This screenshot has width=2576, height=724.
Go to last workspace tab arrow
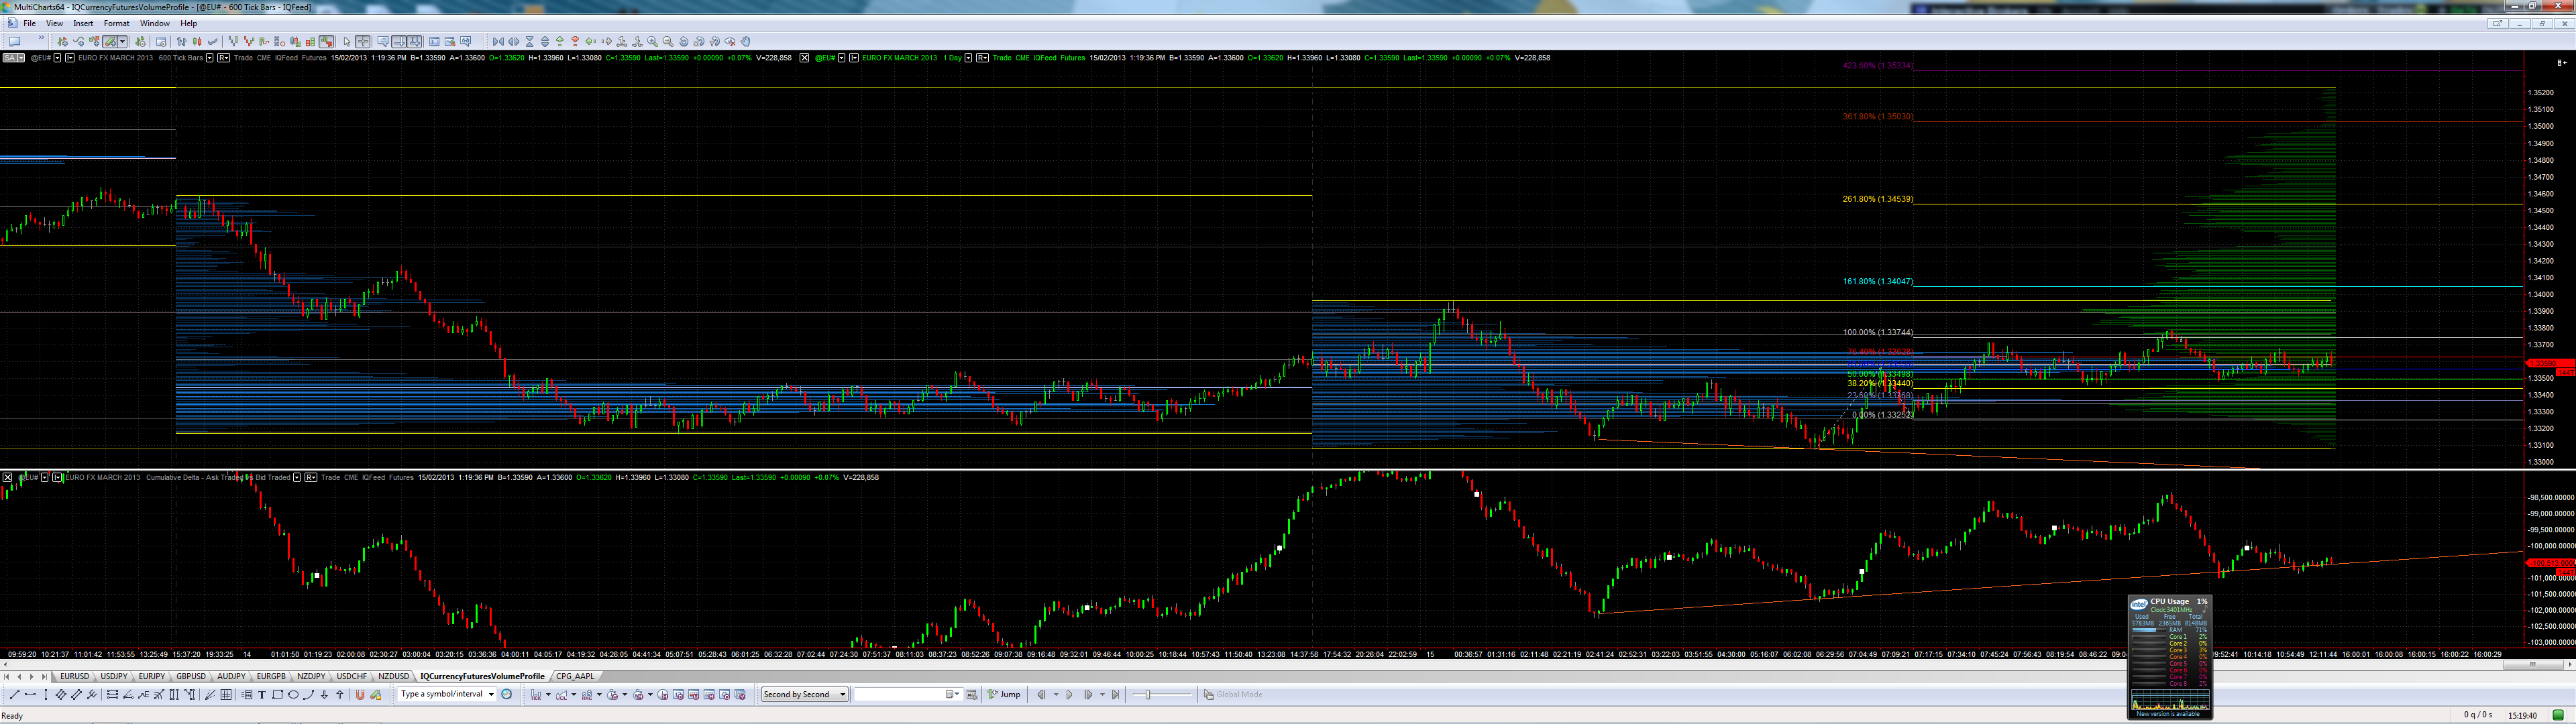pyautogui.click(x=44, y=677)
